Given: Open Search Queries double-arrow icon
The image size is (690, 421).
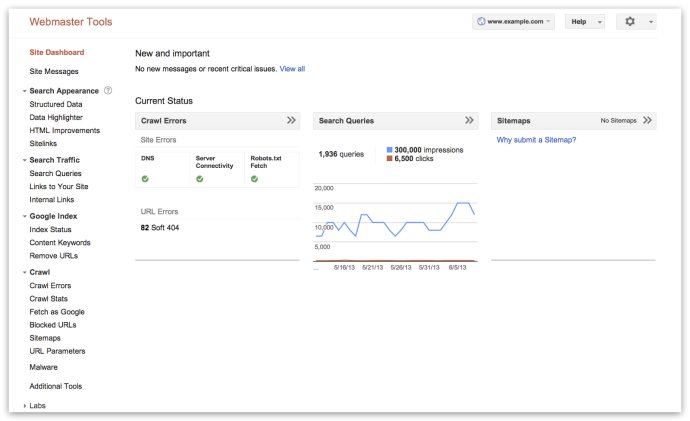Looking at the screenshot, I should click(x=470, y=120).
